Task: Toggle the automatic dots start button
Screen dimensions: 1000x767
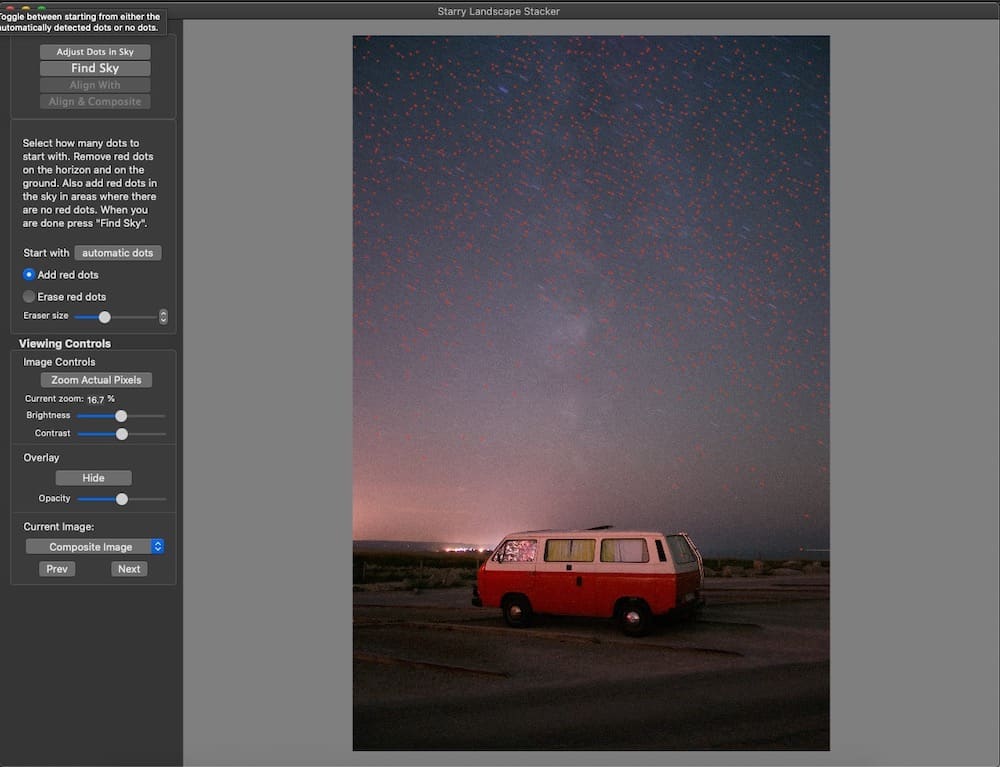Action: pos(118,252)
